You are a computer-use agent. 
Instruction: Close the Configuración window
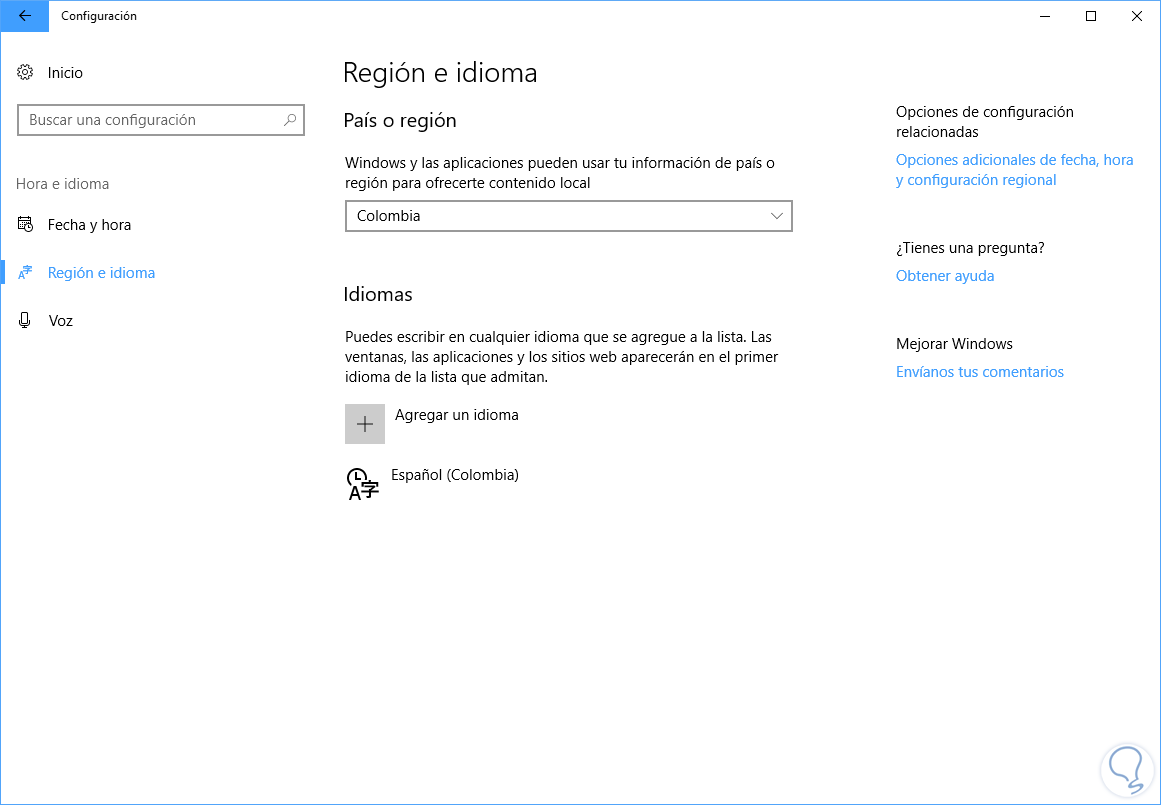pos(1137,16)
